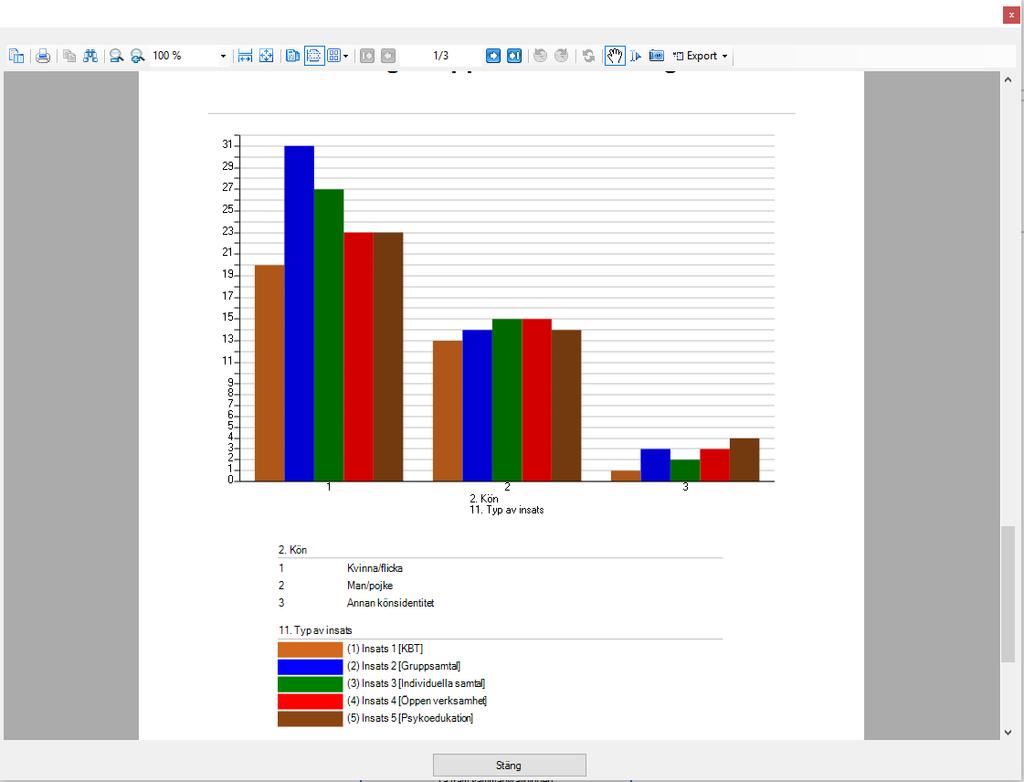This screenshot has height=782, width=1024.
Task: Click green Insats 3 legend swatch
Action: 310,684
